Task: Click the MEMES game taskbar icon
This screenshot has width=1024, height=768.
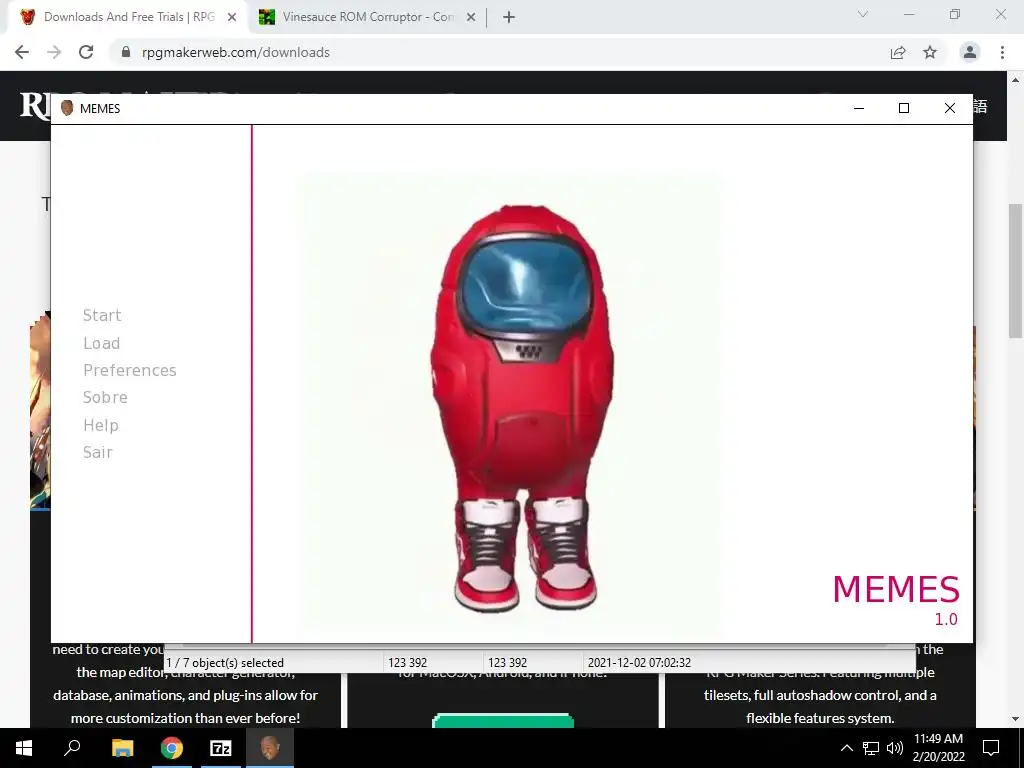Action: click(270, 748)
